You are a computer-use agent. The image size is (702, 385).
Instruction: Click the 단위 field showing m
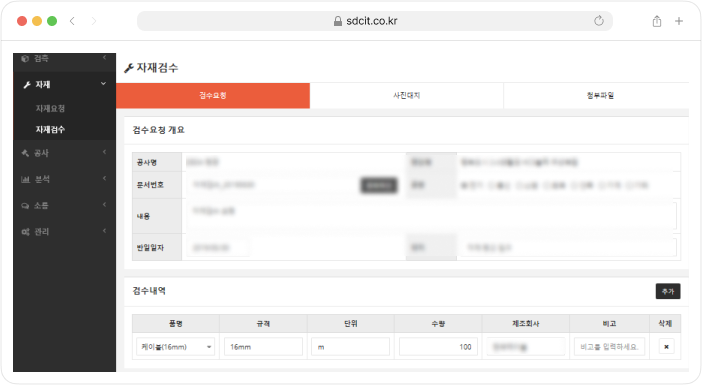click(351, 347)
